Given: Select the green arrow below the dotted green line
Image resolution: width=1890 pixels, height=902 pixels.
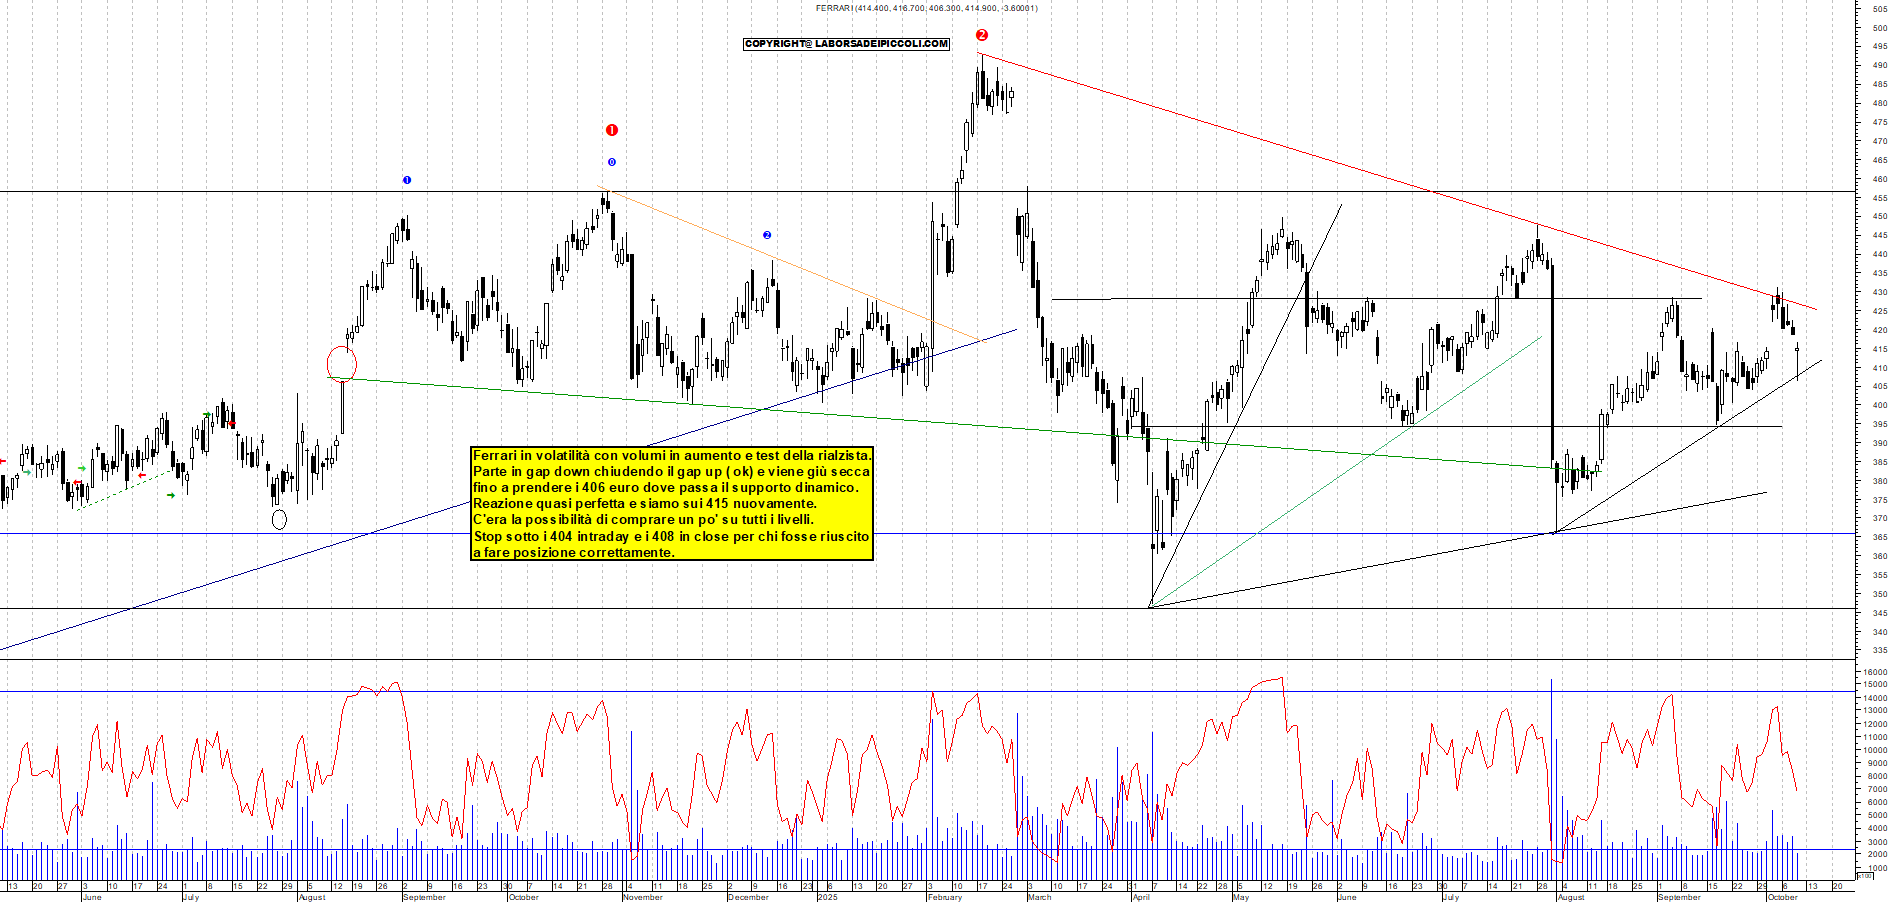Looking at the screenshot, I should point(171,495).
